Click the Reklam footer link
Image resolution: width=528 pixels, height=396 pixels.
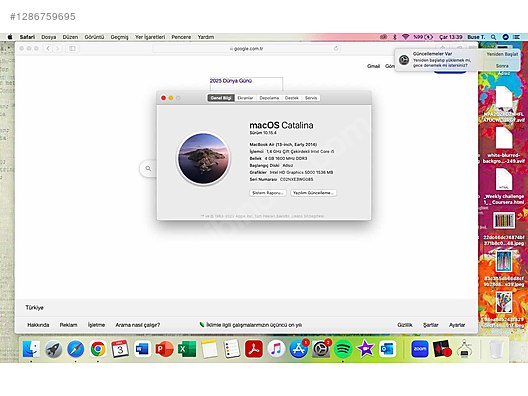(68, 325)
